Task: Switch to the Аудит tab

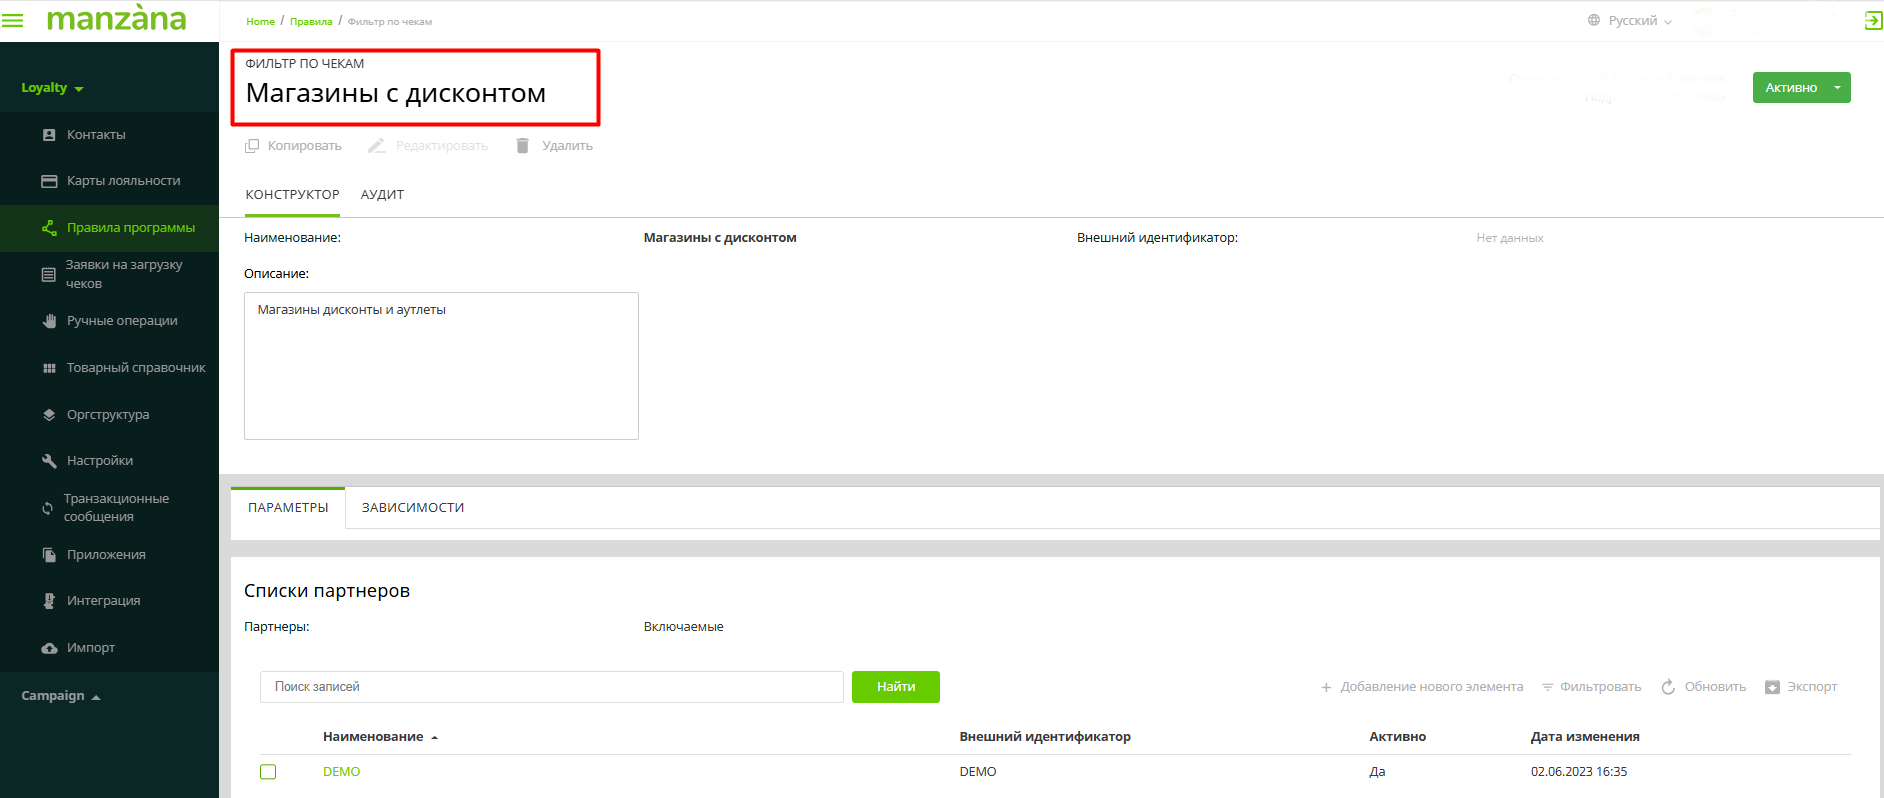Action: click(382, 195)
